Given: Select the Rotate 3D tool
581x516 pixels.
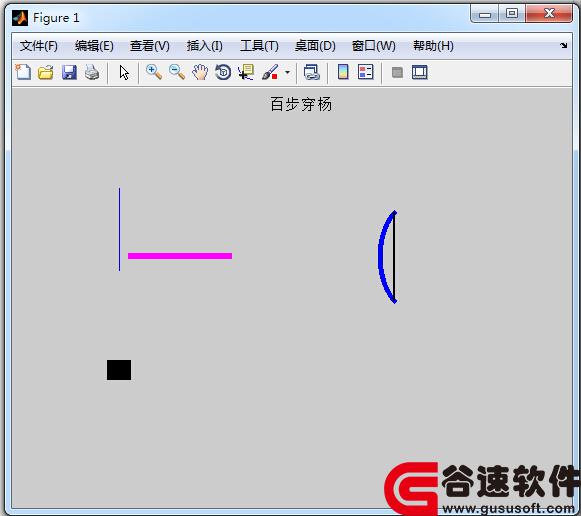Looking at the screenshot, I should (x=223, y=72).
